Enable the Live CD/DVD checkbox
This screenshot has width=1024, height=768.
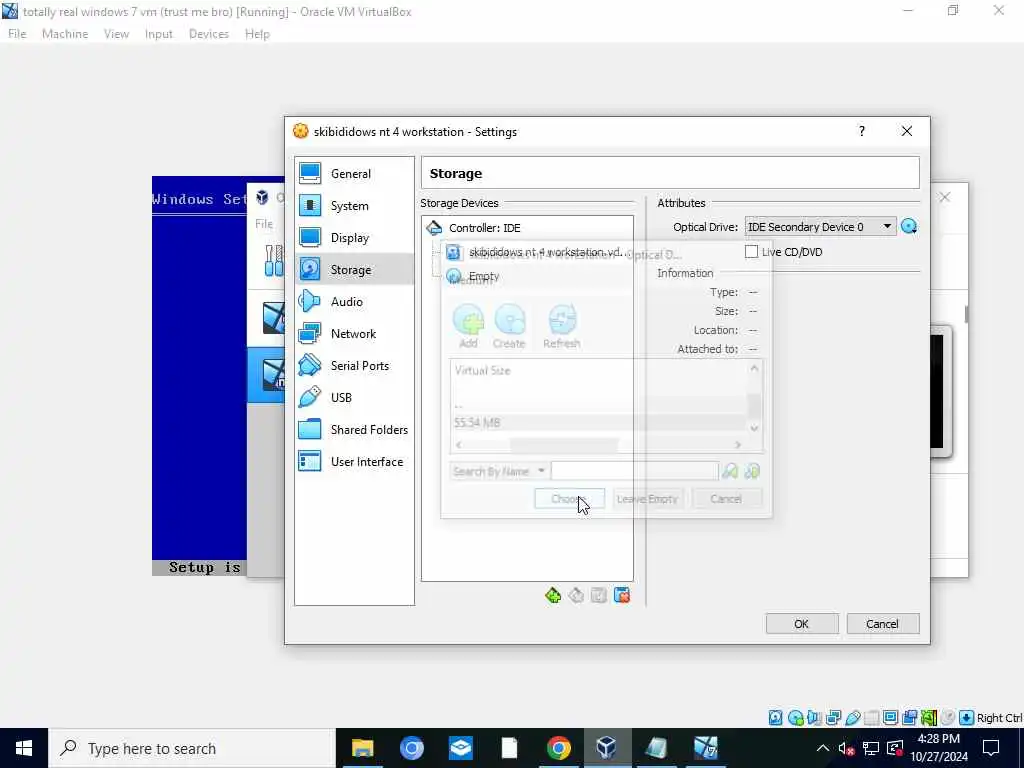coord(752,251)
